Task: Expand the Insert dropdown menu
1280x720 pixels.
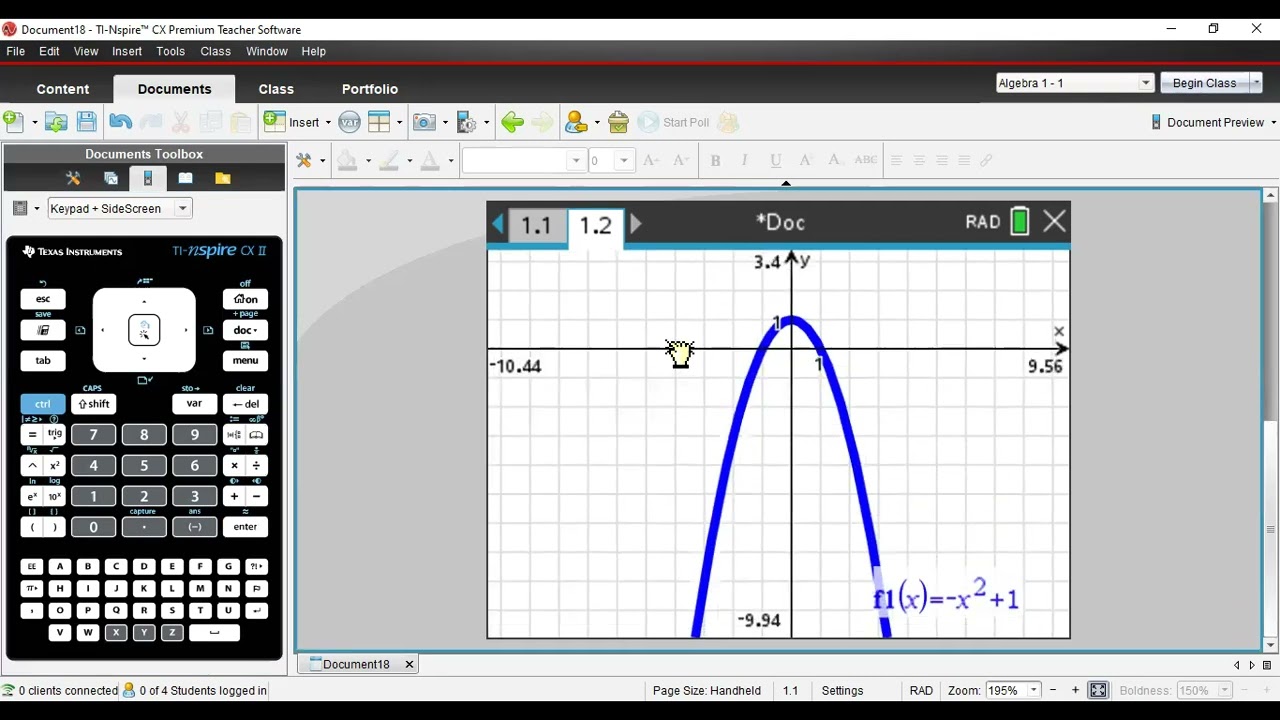Action: [328, 122]
